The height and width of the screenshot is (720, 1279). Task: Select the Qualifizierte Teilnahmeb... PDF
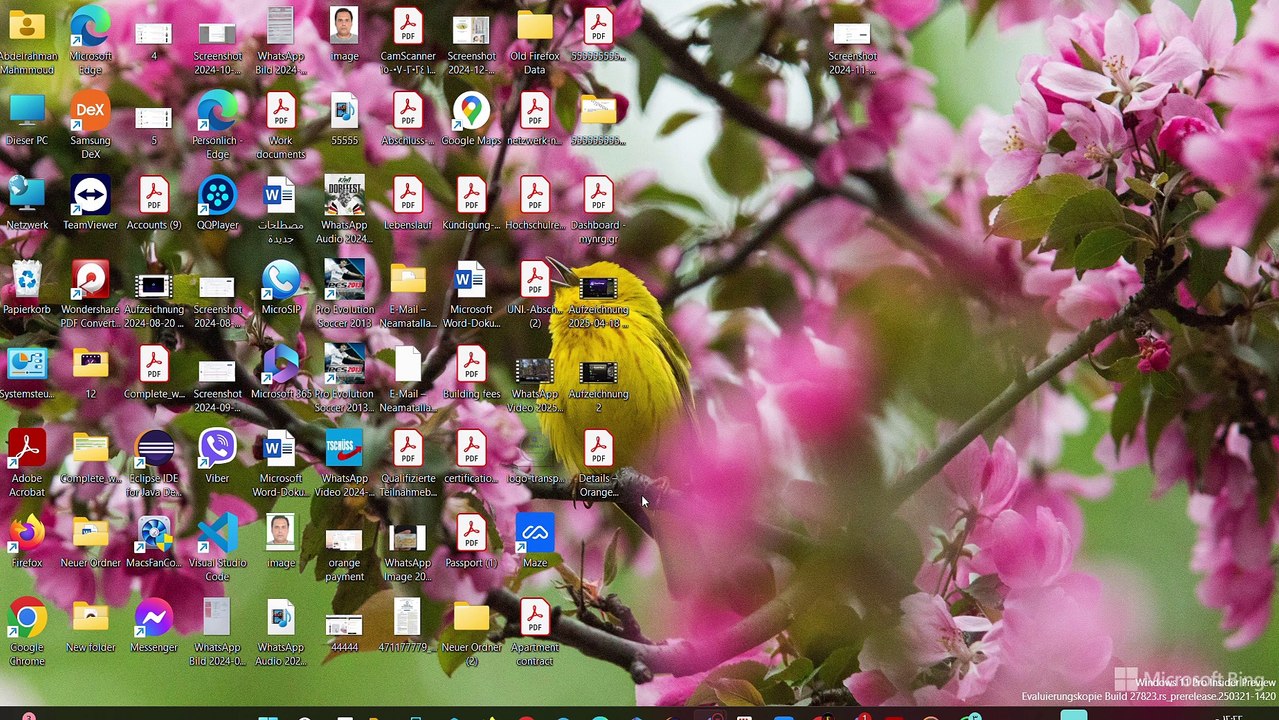coord(407,463)
